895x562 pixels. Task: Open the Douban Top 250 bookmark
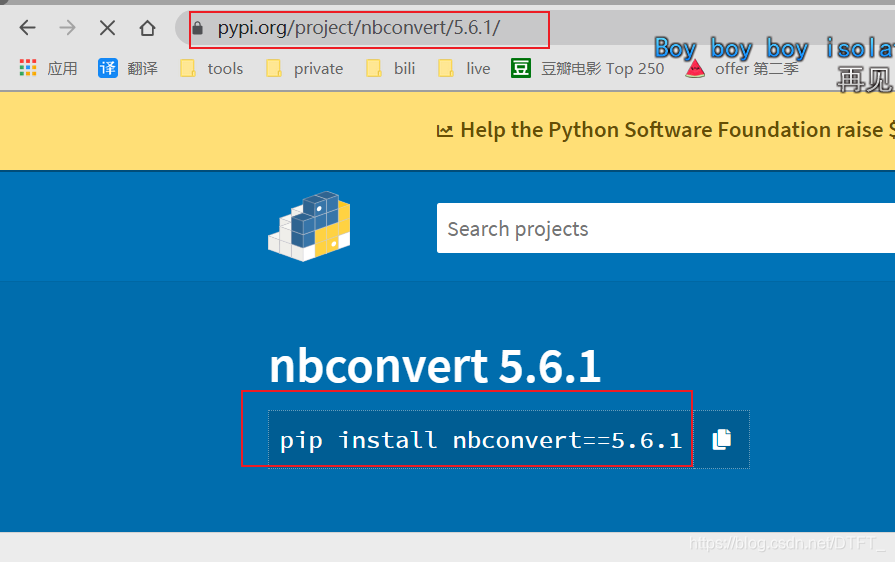tap(588, 68)
